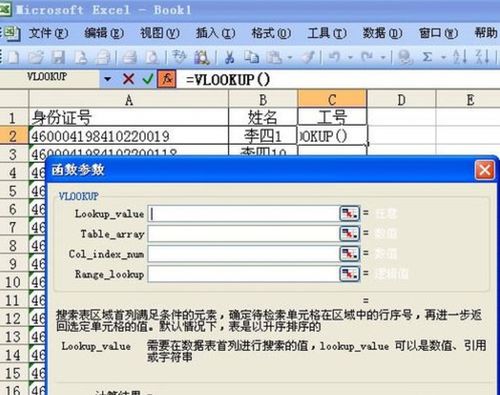Click the Research binoculars toolbar icon
This screenshot has width=500, height=395.
click(202, 57)
